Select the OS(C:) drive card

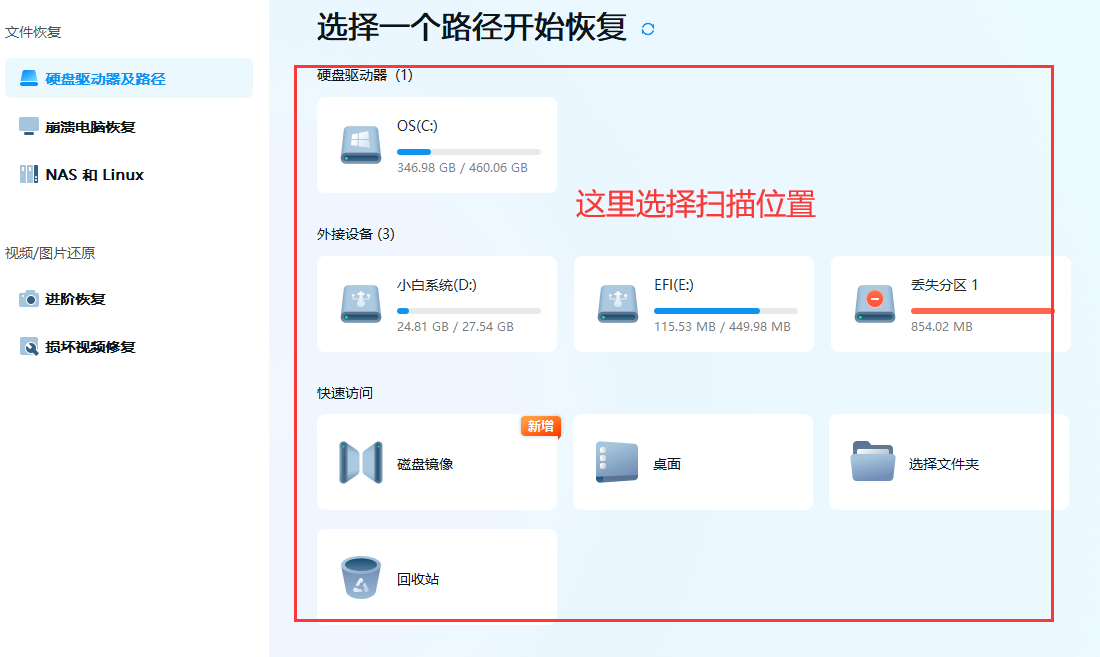tap(437, 144)
